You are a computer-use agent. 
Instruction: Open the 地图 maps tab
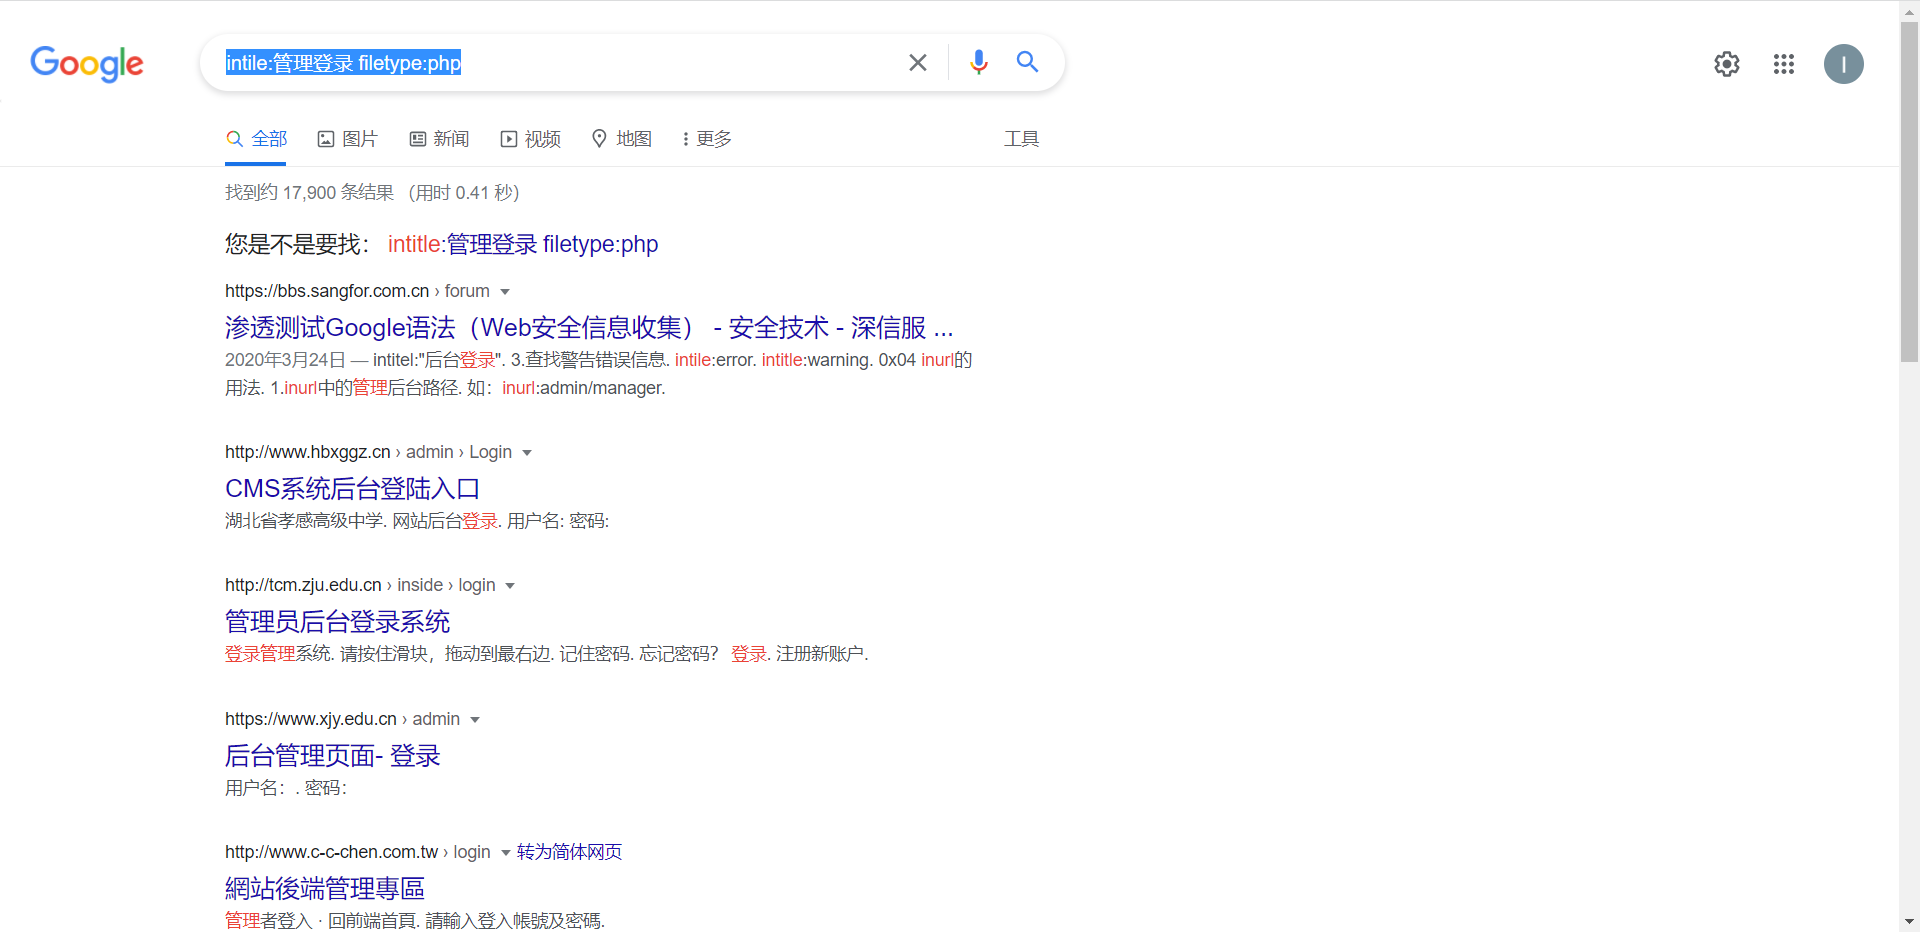point(622,139)
